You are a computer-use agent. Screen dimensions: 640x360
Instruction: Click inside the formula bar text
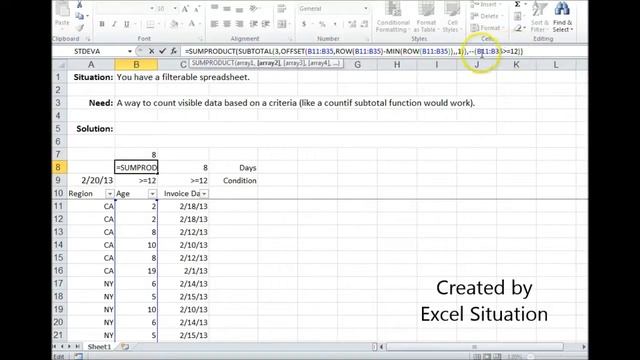[x=353, y=51]
